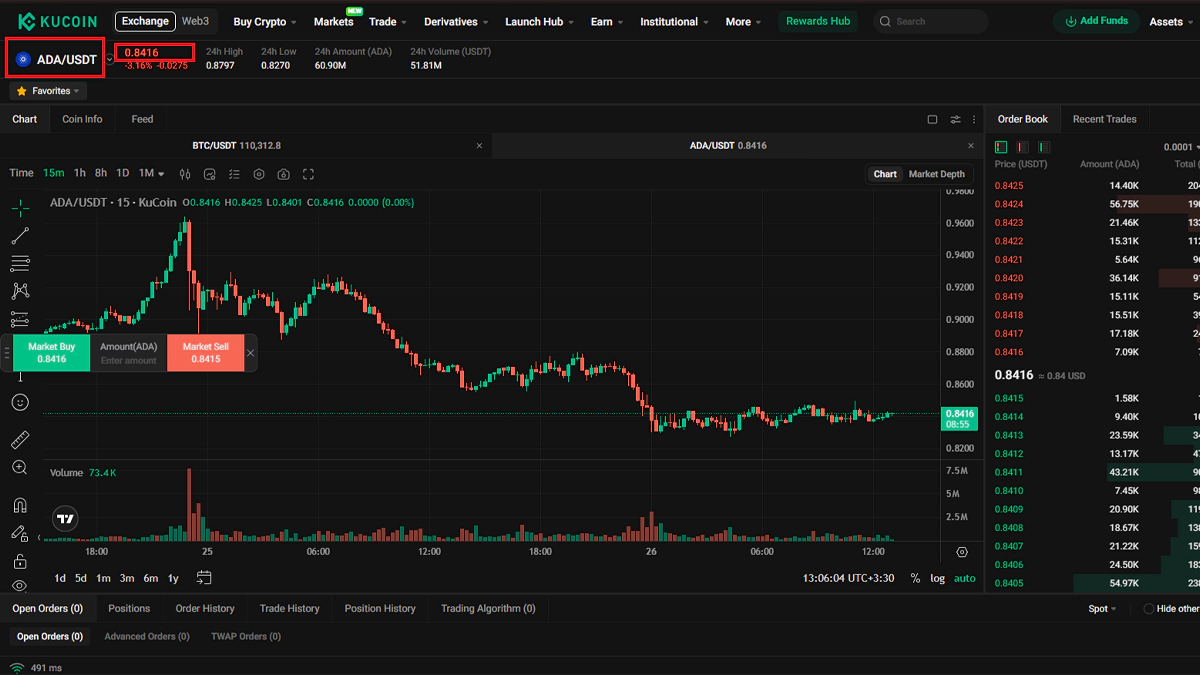Toggle stay-in-drawing-mode pencil lock
This screenshot has width=1200, height=675.
point(20,533)
